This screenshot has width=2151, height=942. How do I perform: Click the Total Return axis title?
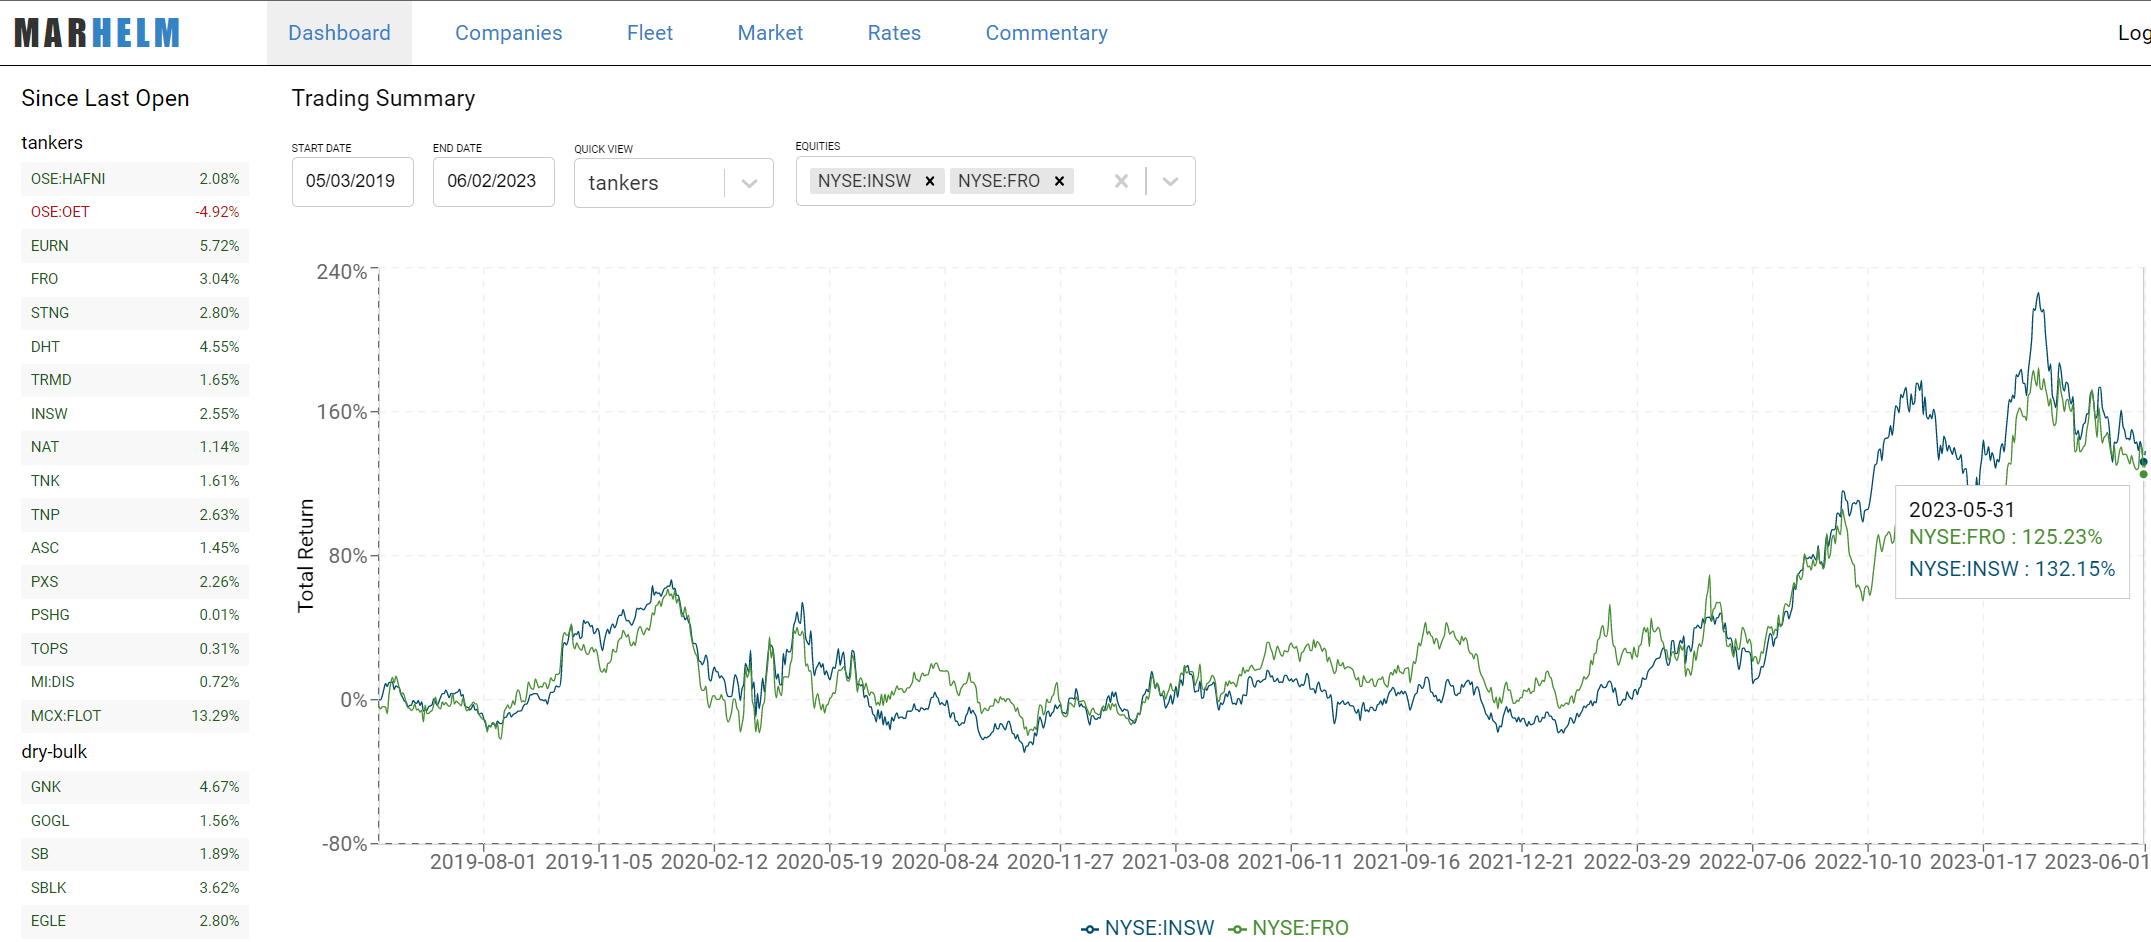point(306,555)
